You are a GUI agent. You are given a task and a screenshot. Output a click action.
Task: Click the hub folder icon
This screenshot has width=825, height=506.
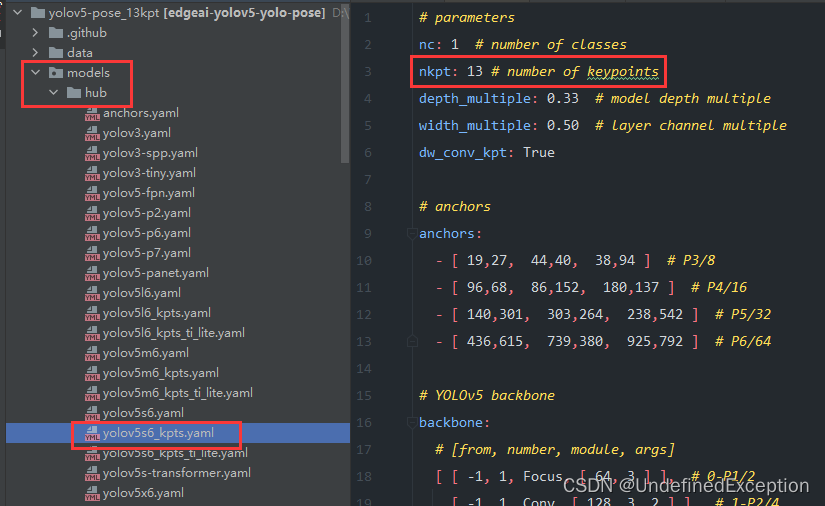[x=74, y=93]
